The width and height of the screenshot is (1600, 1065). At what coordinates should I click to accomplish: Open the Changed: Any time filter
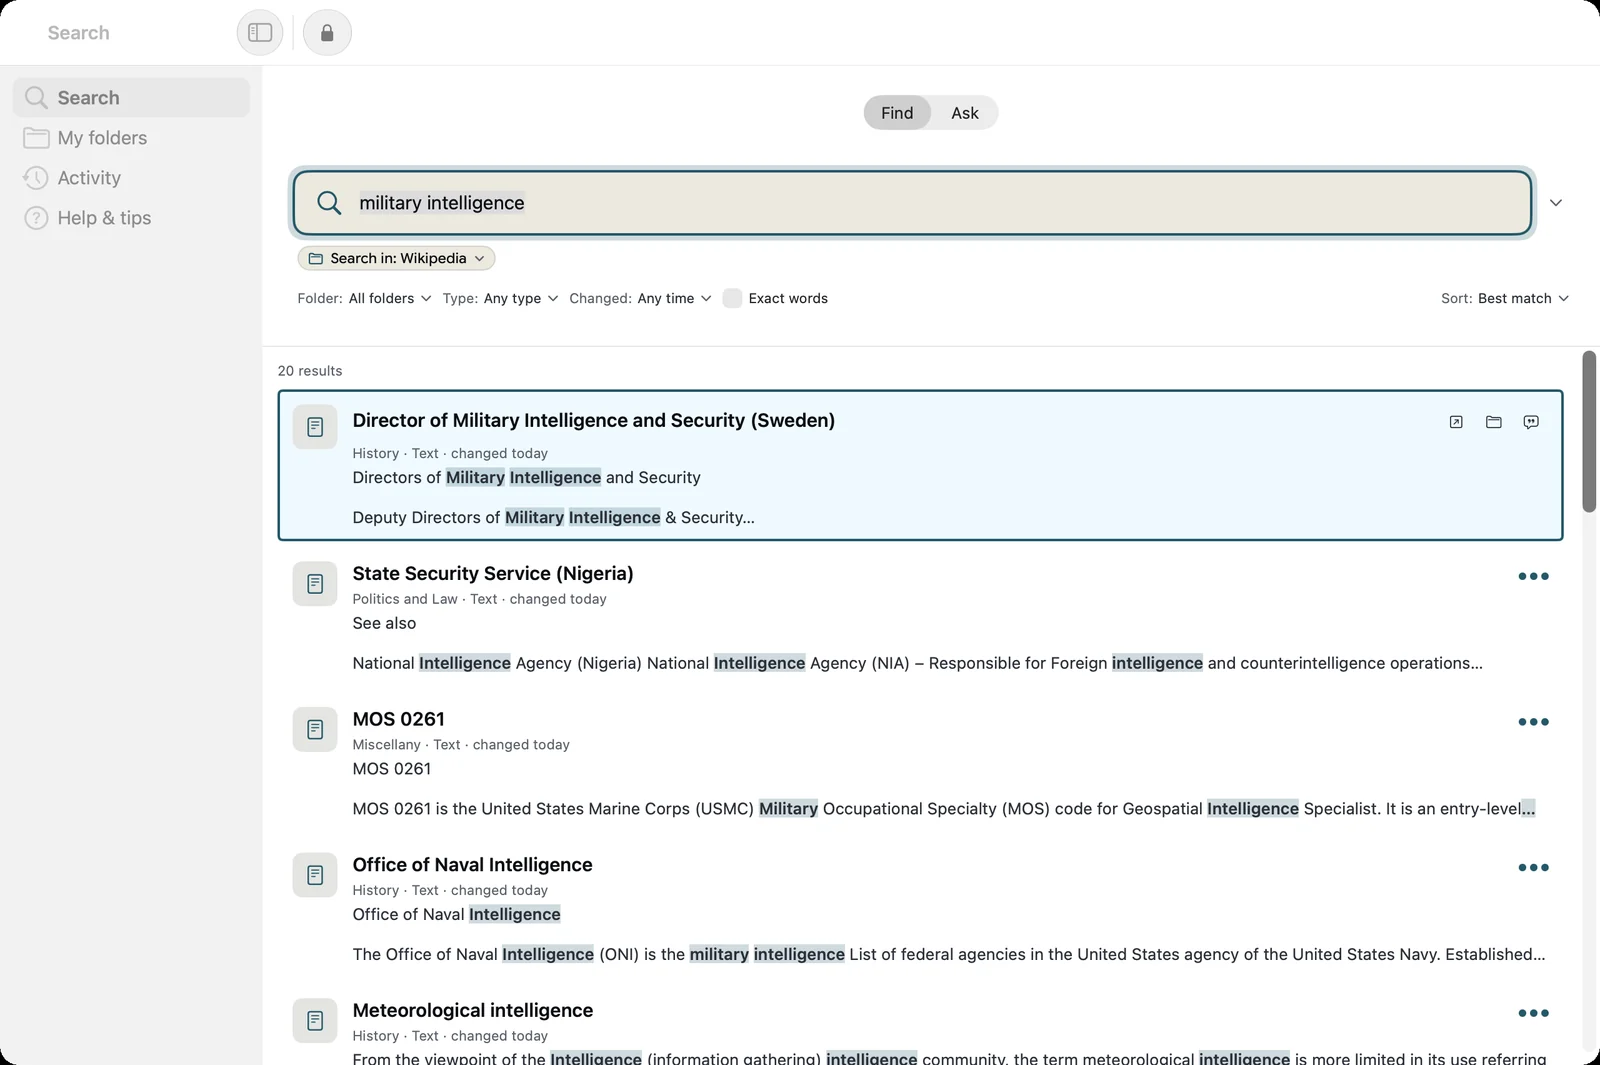tap(640, 298)
